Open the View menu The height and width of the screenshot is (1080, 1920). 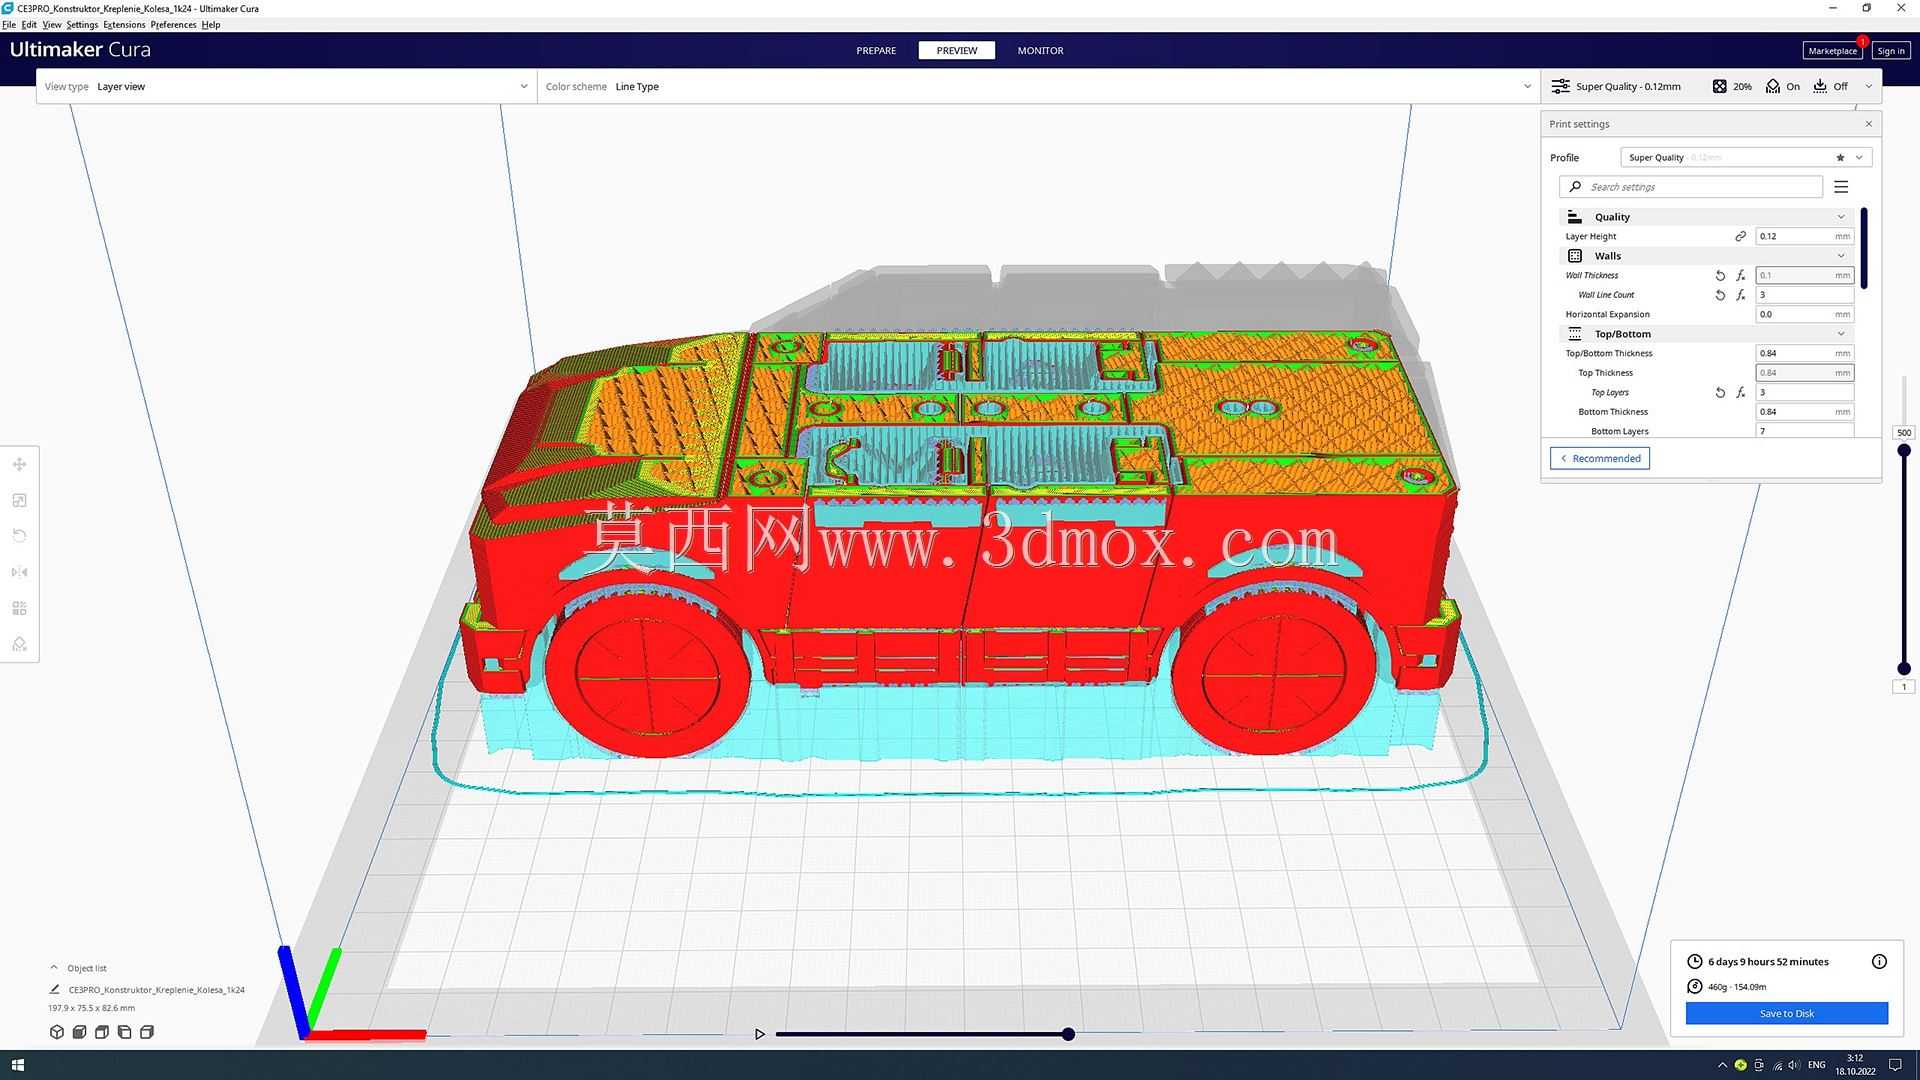point(52,24)
